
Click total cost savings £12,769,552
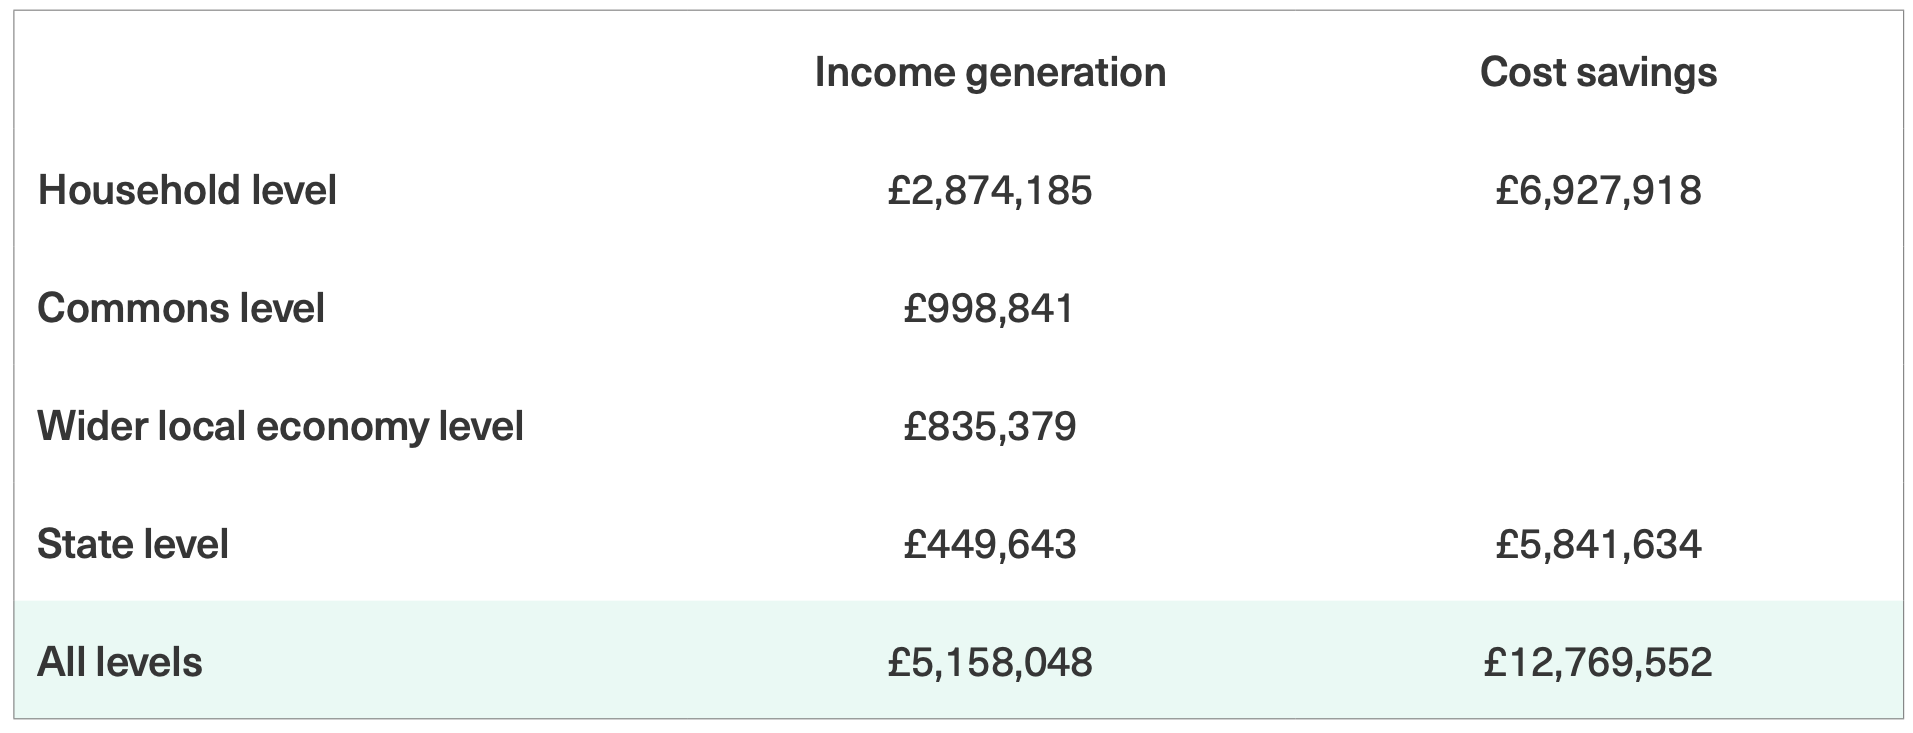[x=1598, y=662]
